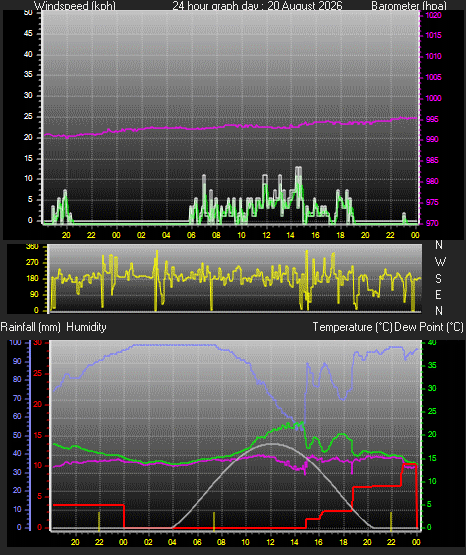
Task: Click hour 04 under the rainfall graph
Action: [172, 542]
